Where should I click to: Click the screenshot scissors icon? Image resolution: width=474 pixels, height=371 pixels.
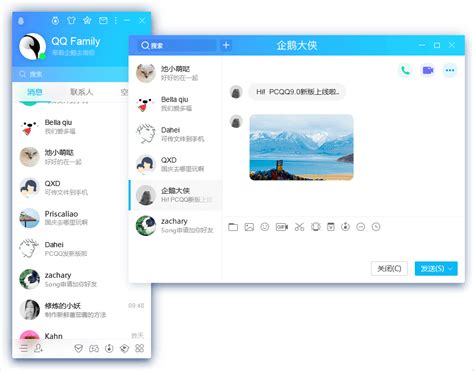point(299,227)
